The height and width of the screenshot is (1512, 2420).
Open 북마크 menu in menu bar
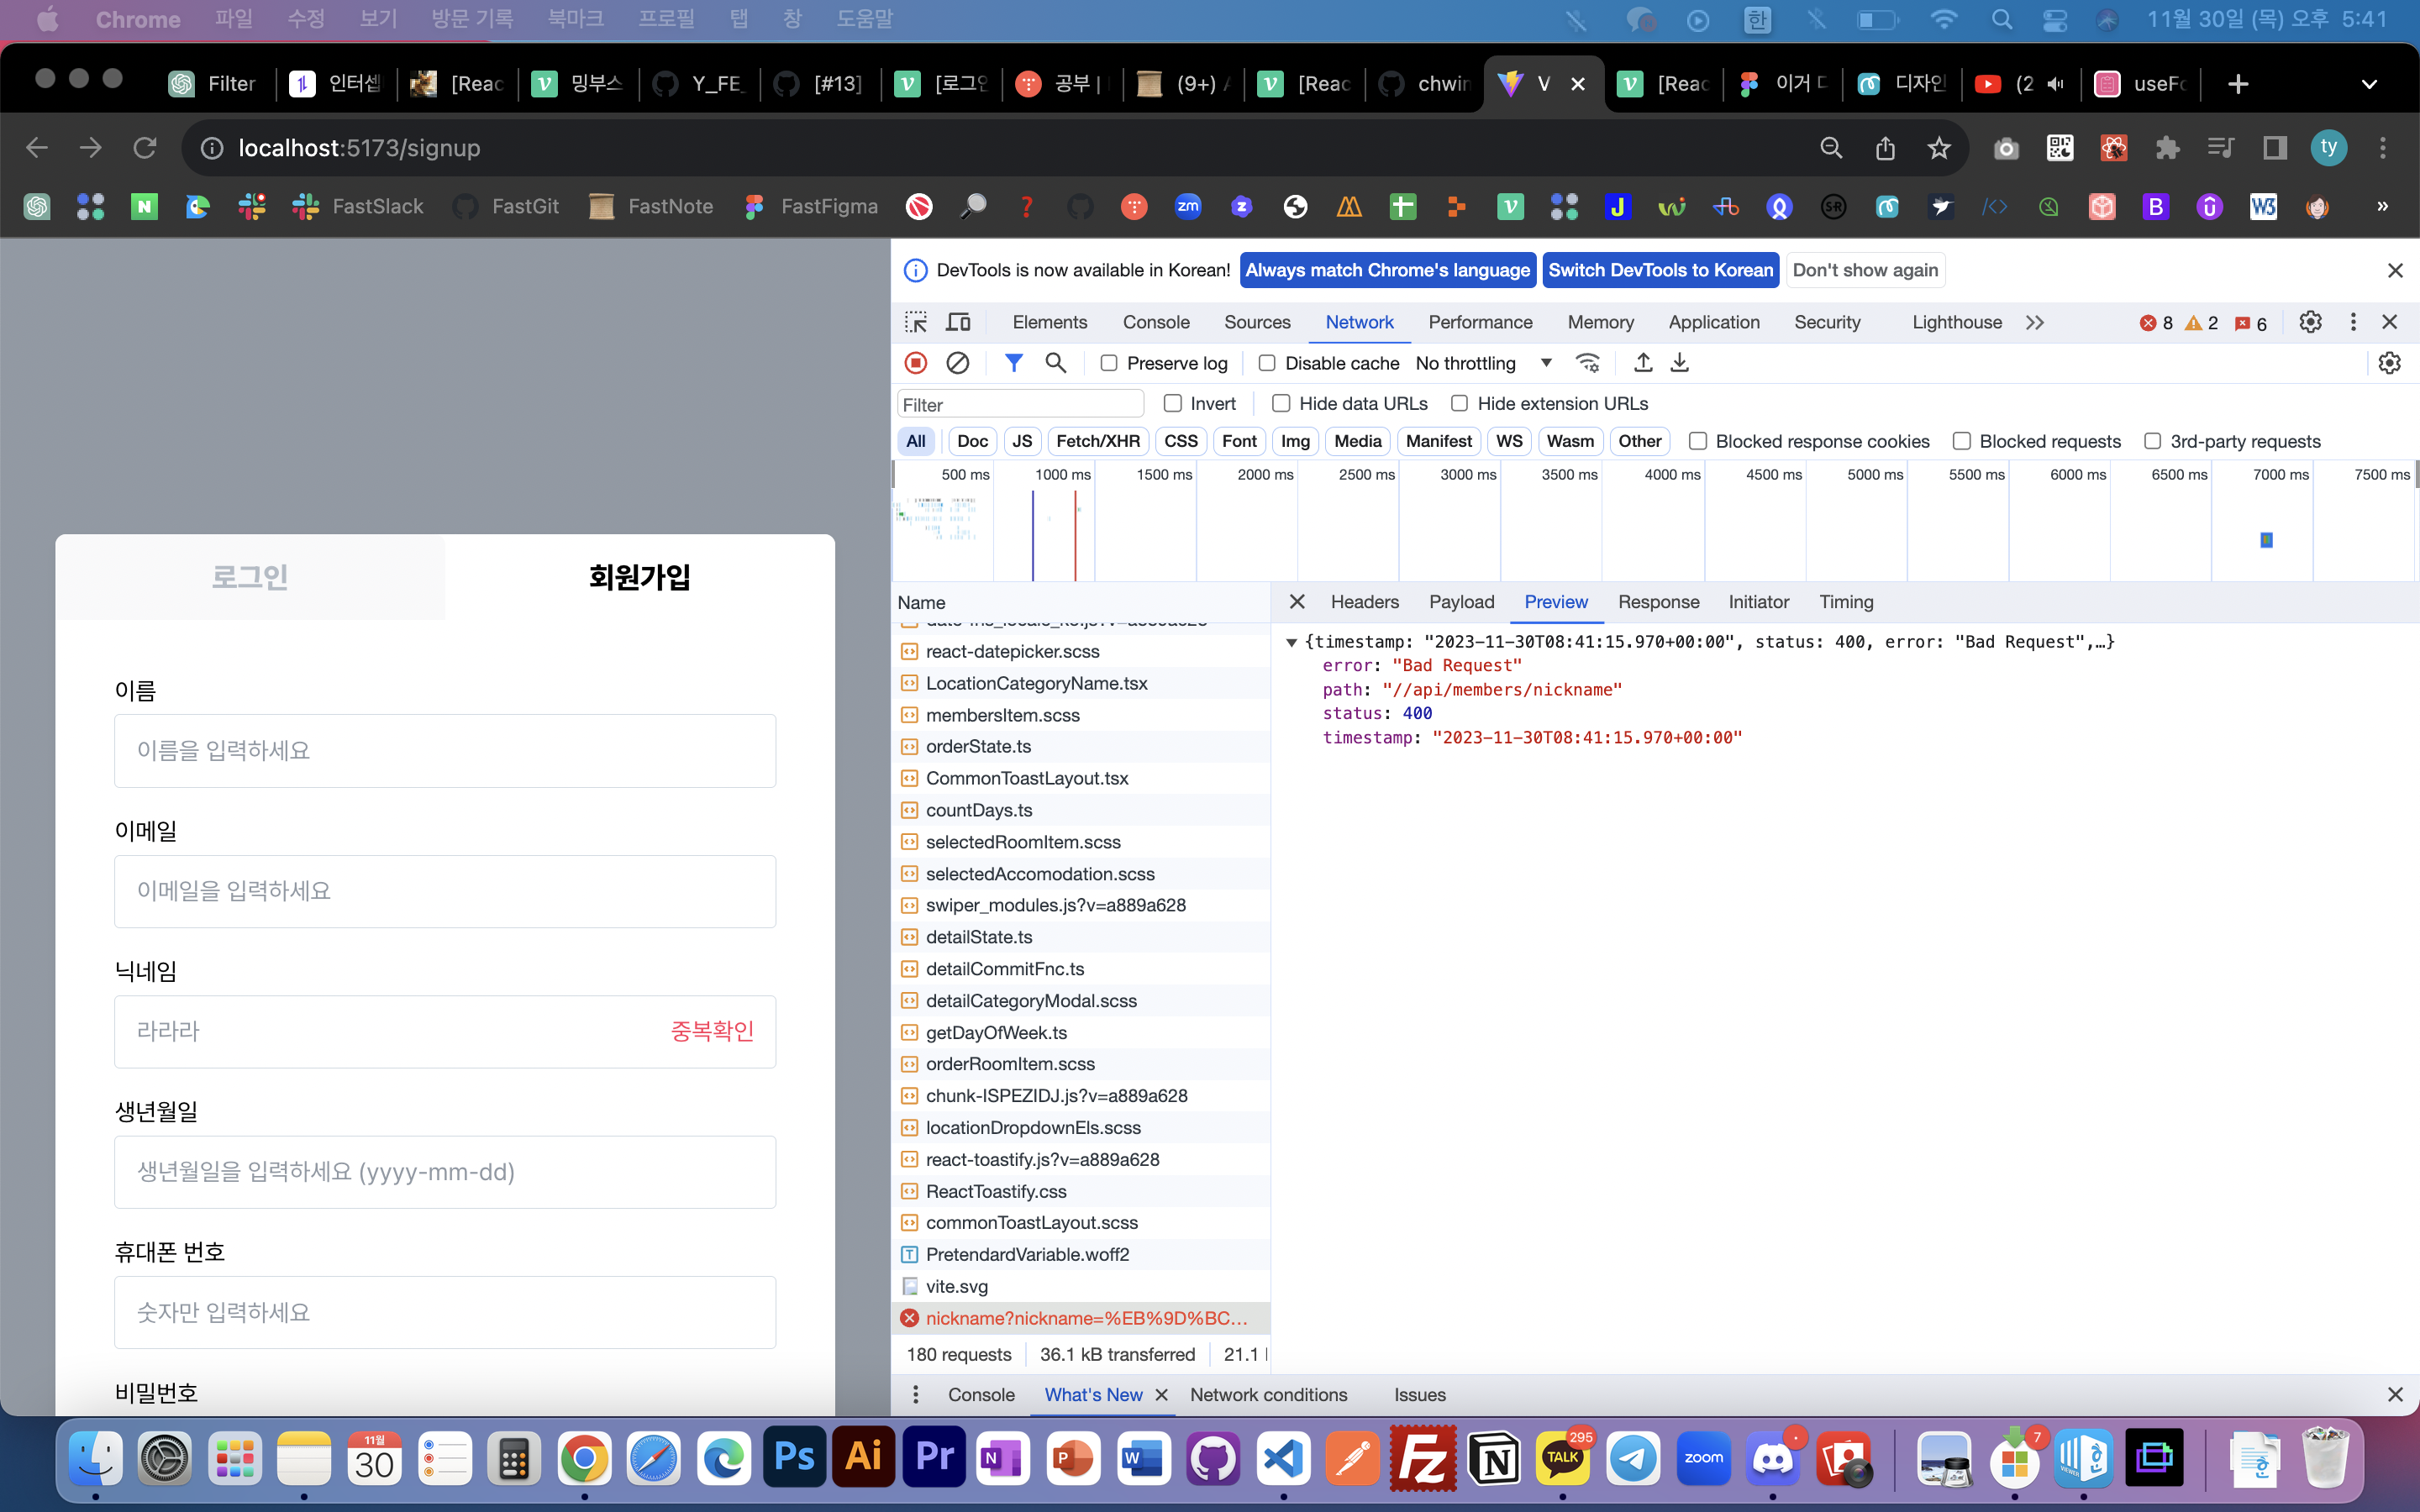574,19
